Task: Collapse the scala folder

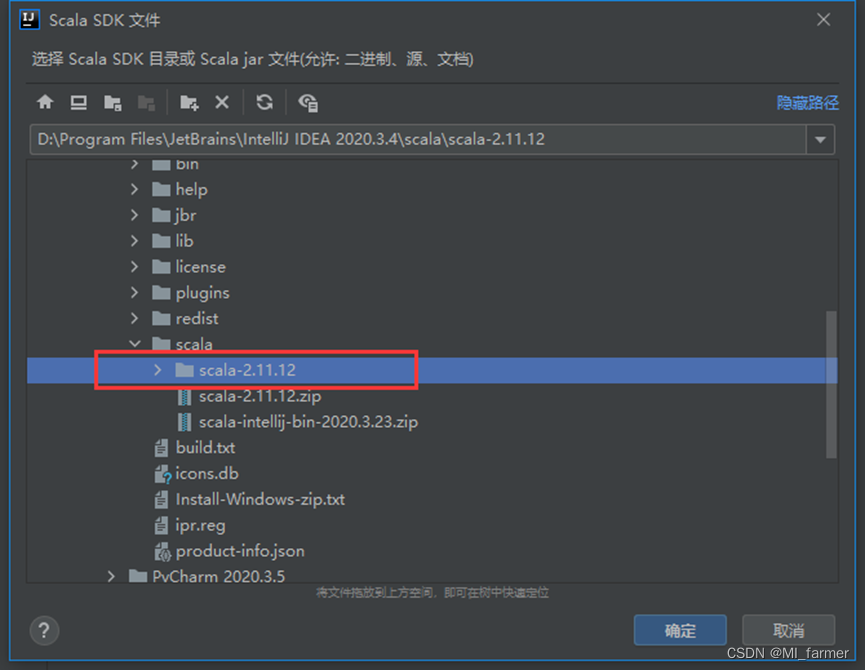Action: point(135,343)
